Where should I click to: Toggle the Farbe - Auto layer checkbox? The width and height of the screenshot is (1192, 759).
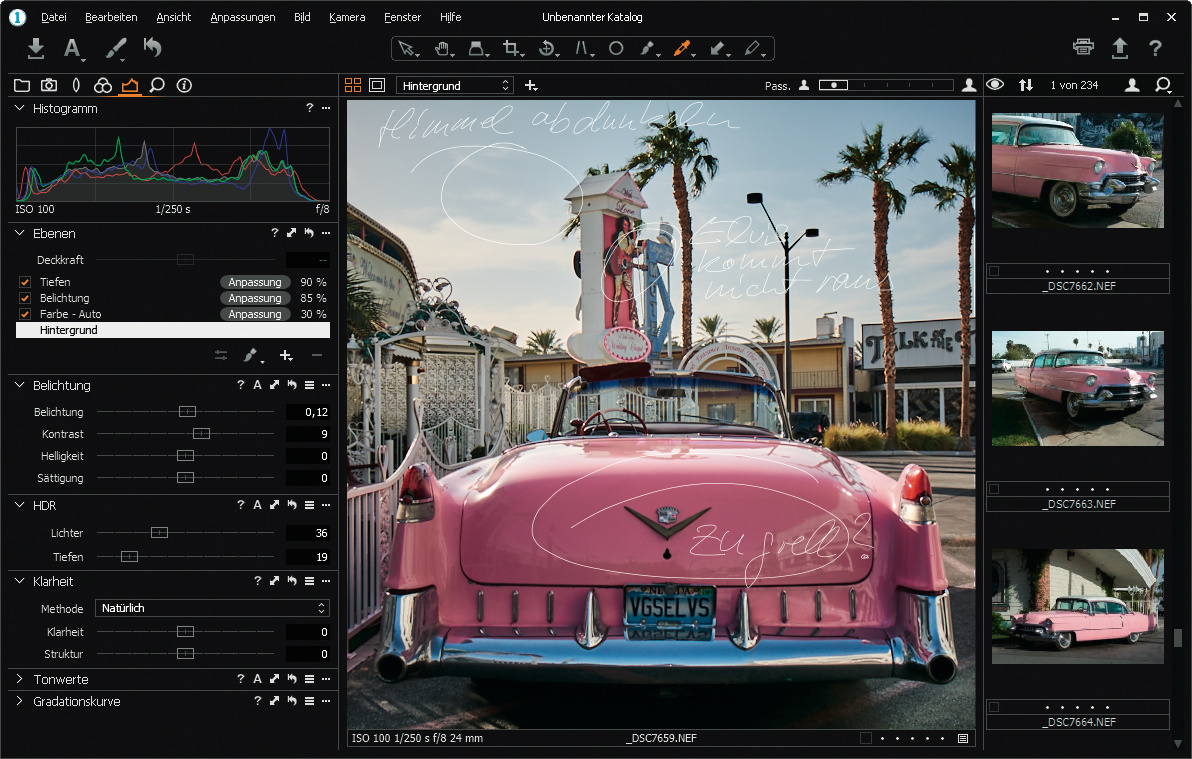pos(25,314)
